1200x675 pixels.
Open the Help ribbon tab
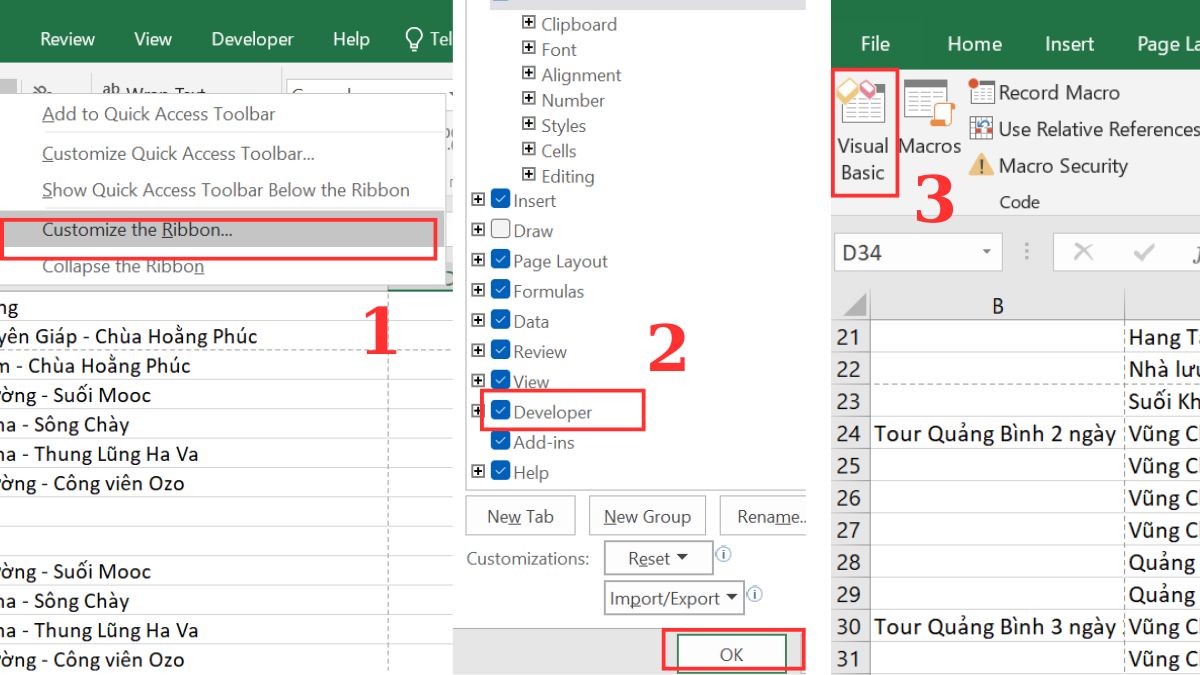coord(351,39)
